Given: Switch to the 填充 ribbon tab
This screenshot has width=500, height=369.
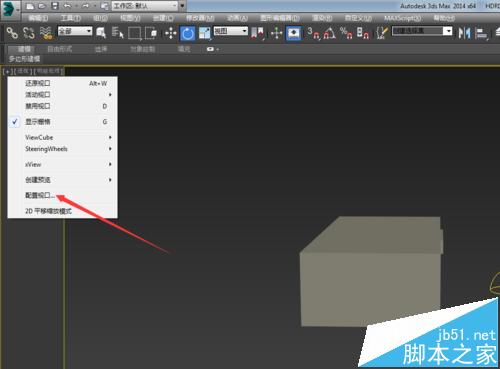Looking at the screenshot, I should pyautogui.click(x=184, y=49).
